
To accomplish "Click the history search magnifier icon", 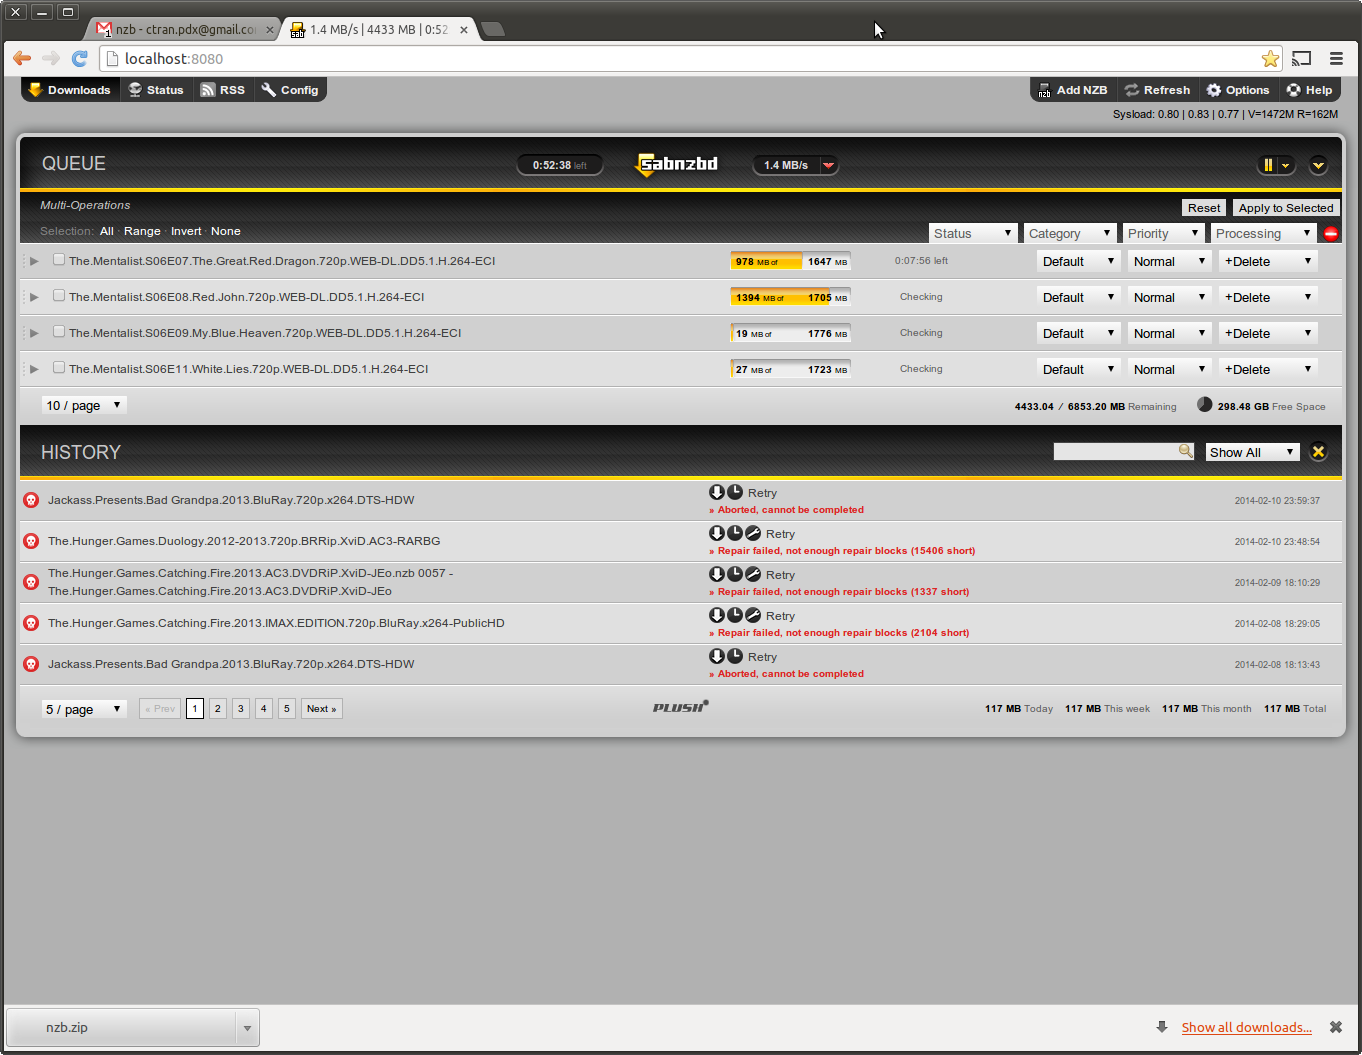I will (1186, 451).
